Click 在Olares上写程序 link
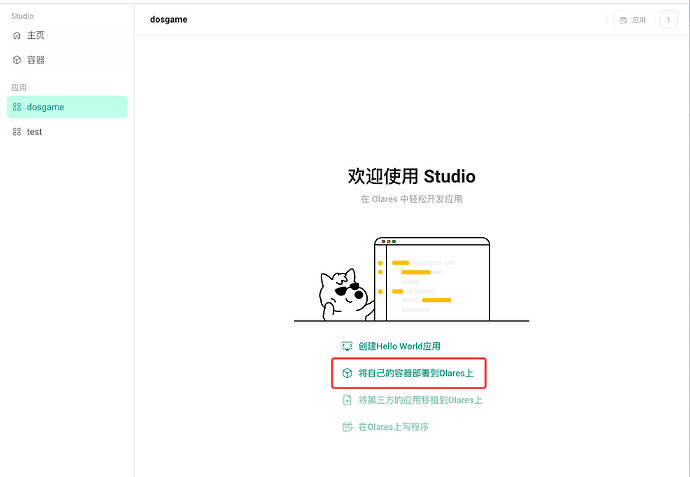The image size is (690, 477). (393, 427)
